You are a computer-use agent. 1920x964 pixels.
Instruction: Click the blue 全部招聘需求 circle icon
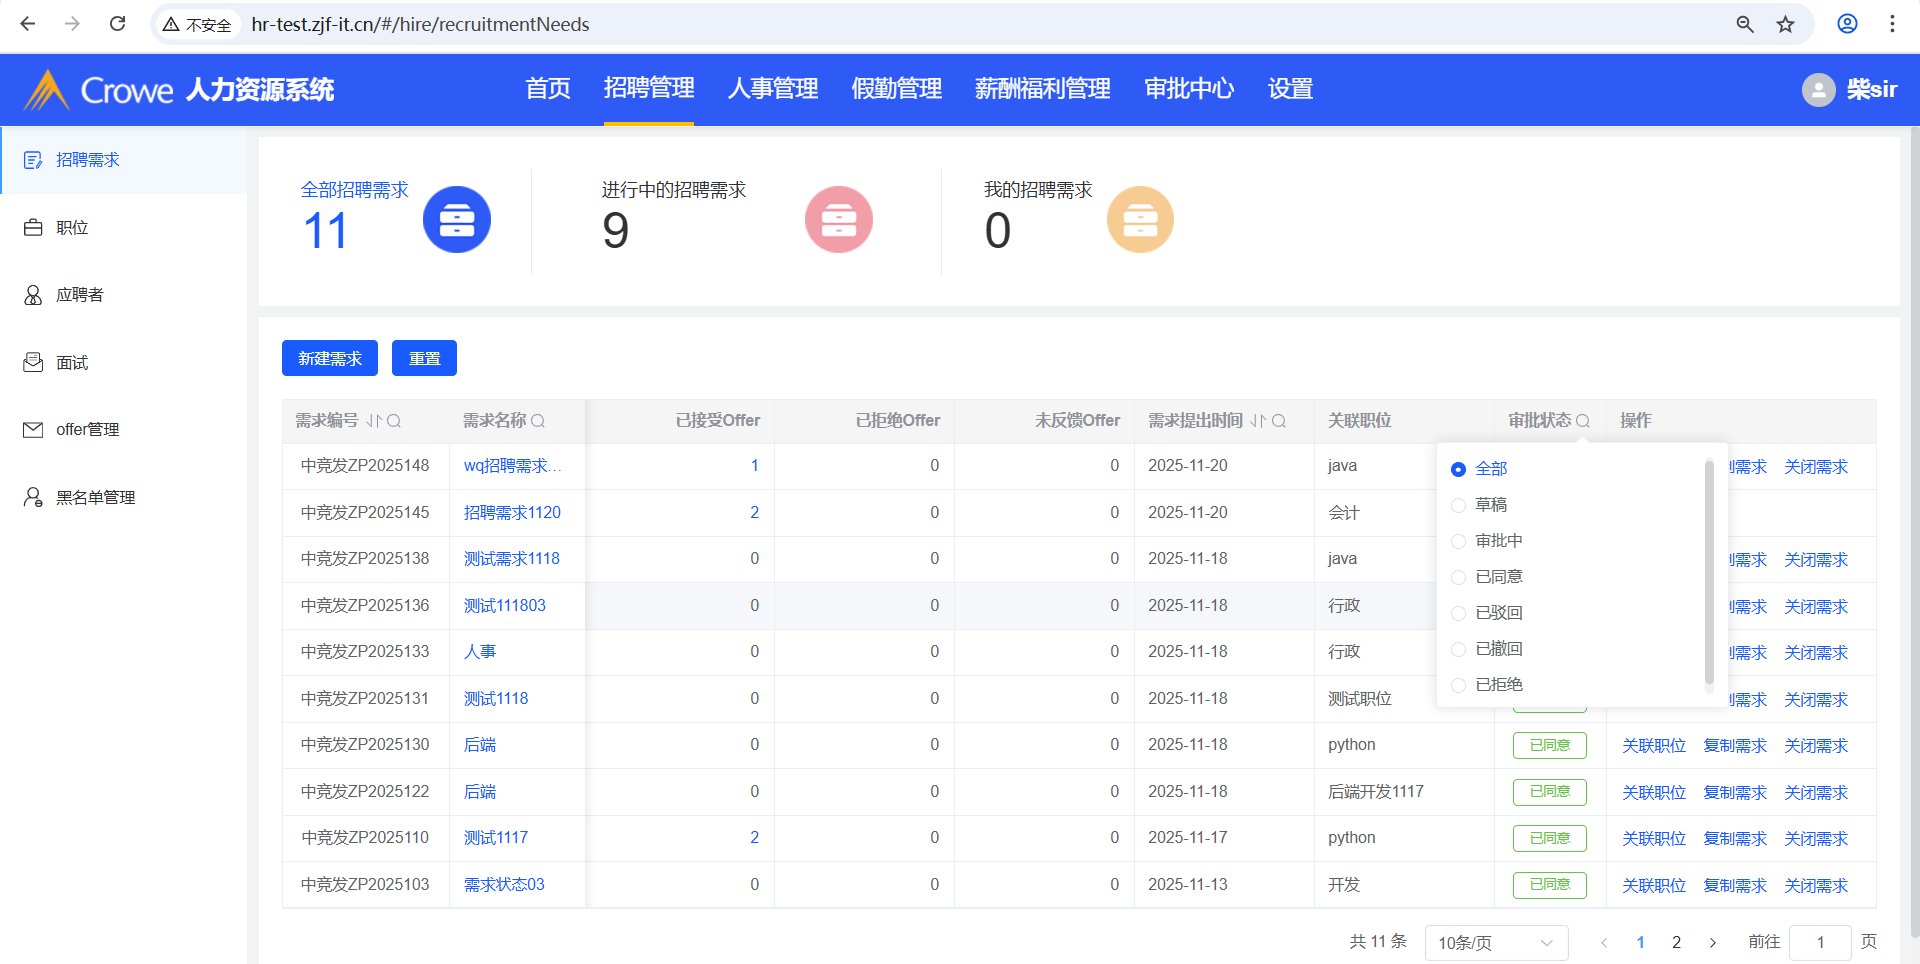(x=456, y=219)
